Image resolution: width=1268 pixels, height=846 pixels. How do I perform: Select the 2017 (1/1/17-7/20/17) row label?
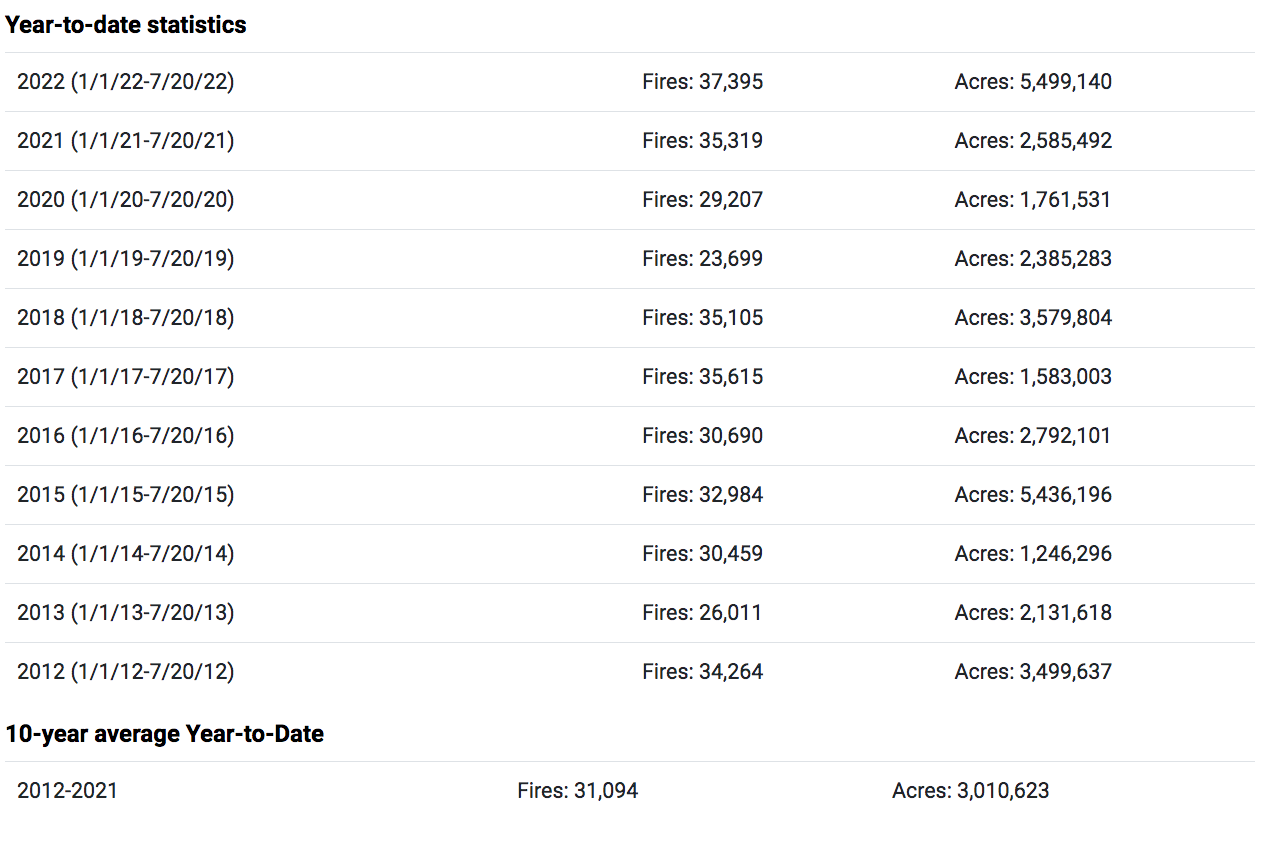[126, 377]
